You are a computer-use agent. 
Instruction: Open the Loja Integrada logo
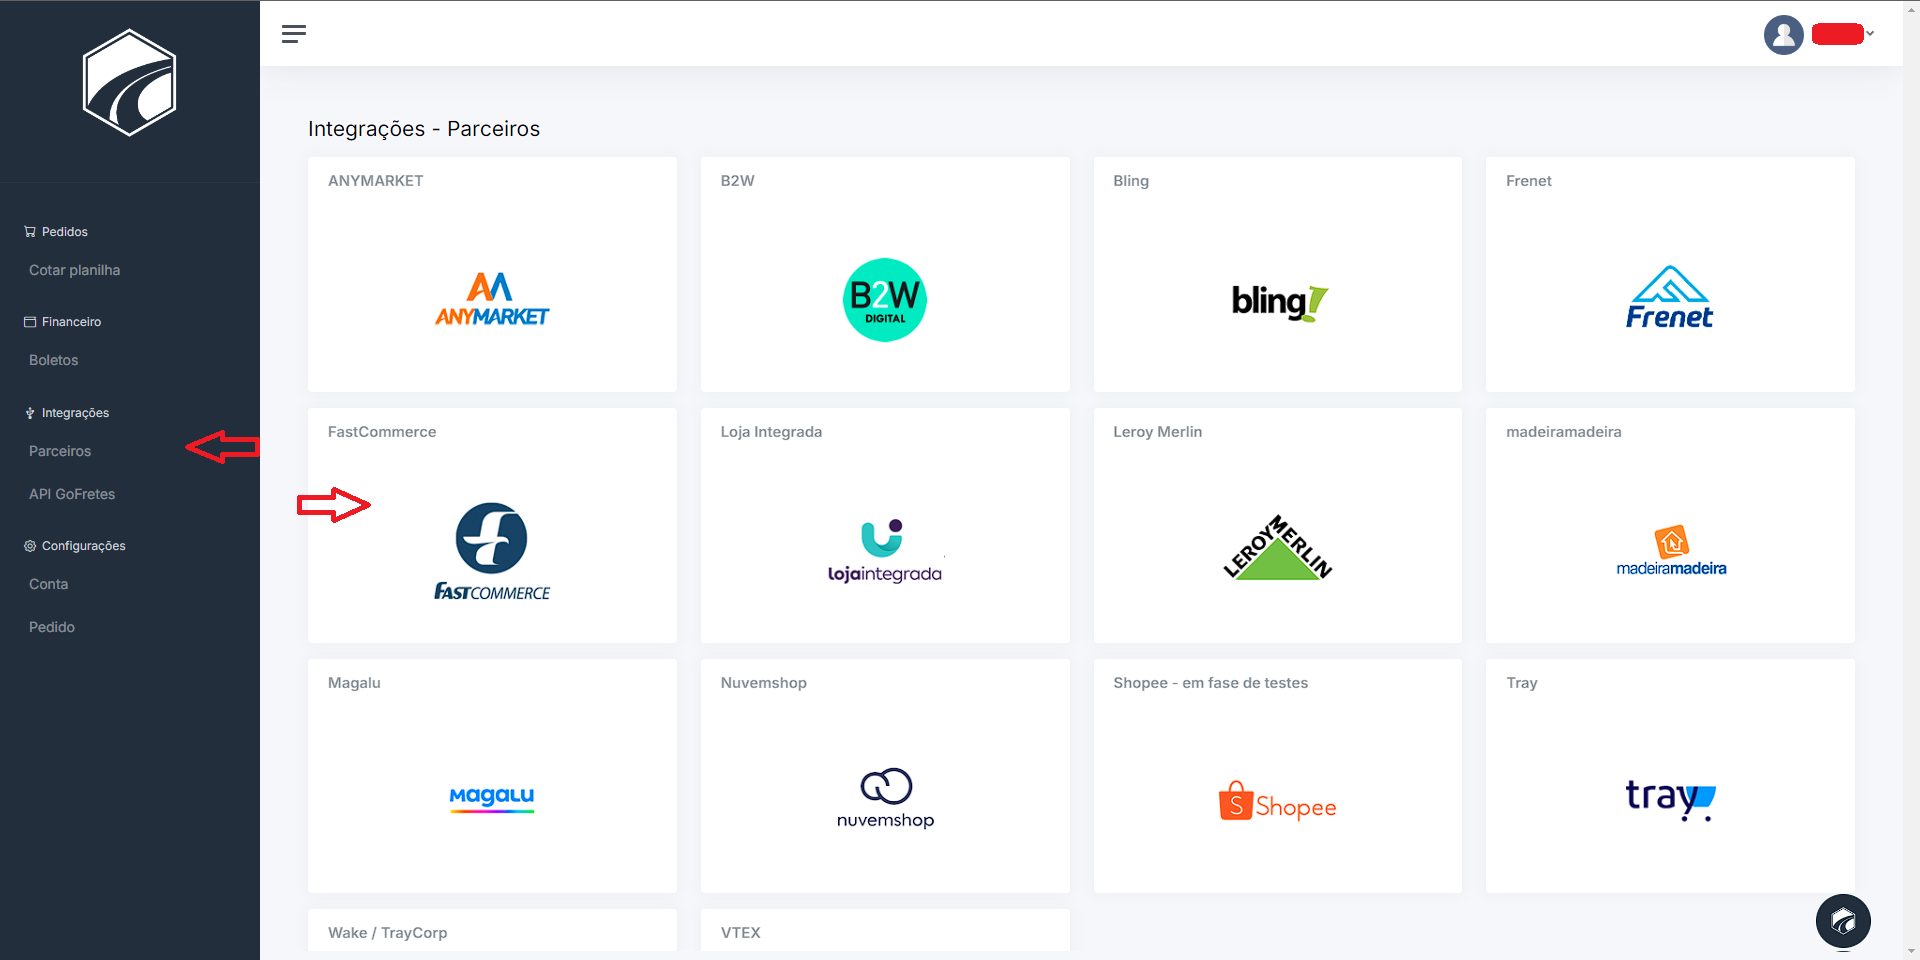tap(885, 552)
